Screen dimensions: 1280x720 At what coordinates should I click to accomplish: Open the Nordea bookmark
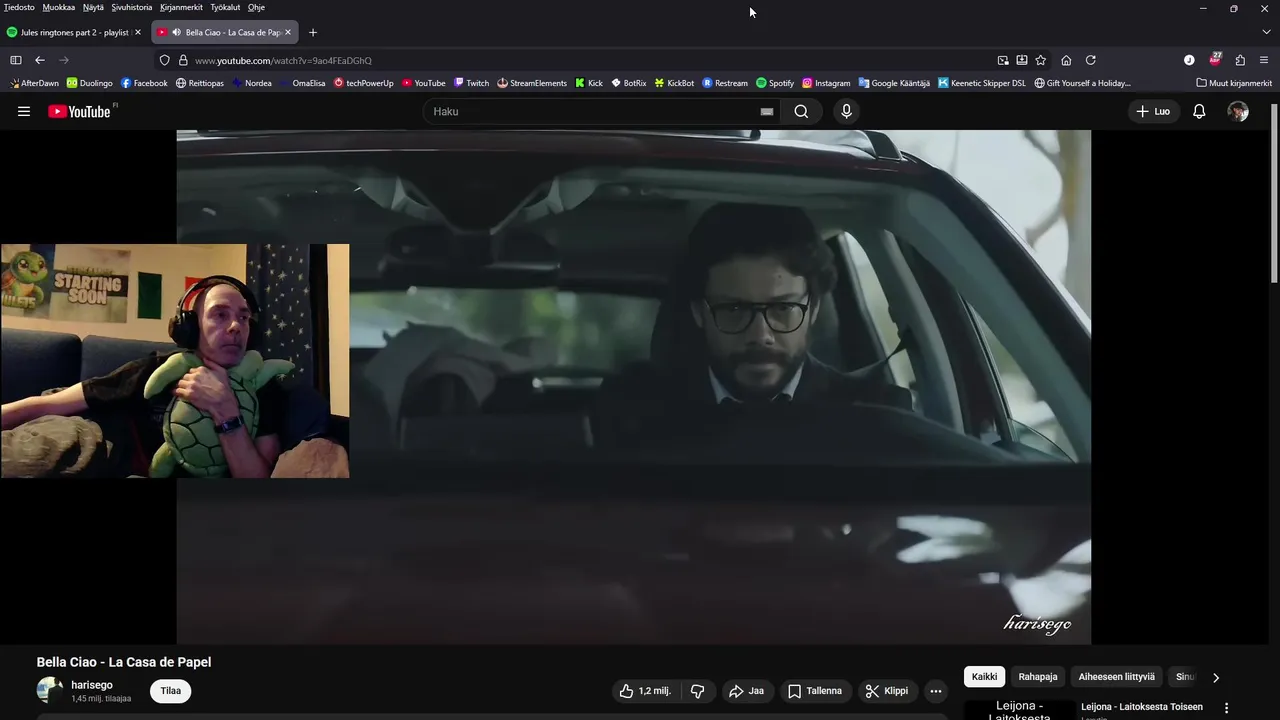[x=252, y=83]
